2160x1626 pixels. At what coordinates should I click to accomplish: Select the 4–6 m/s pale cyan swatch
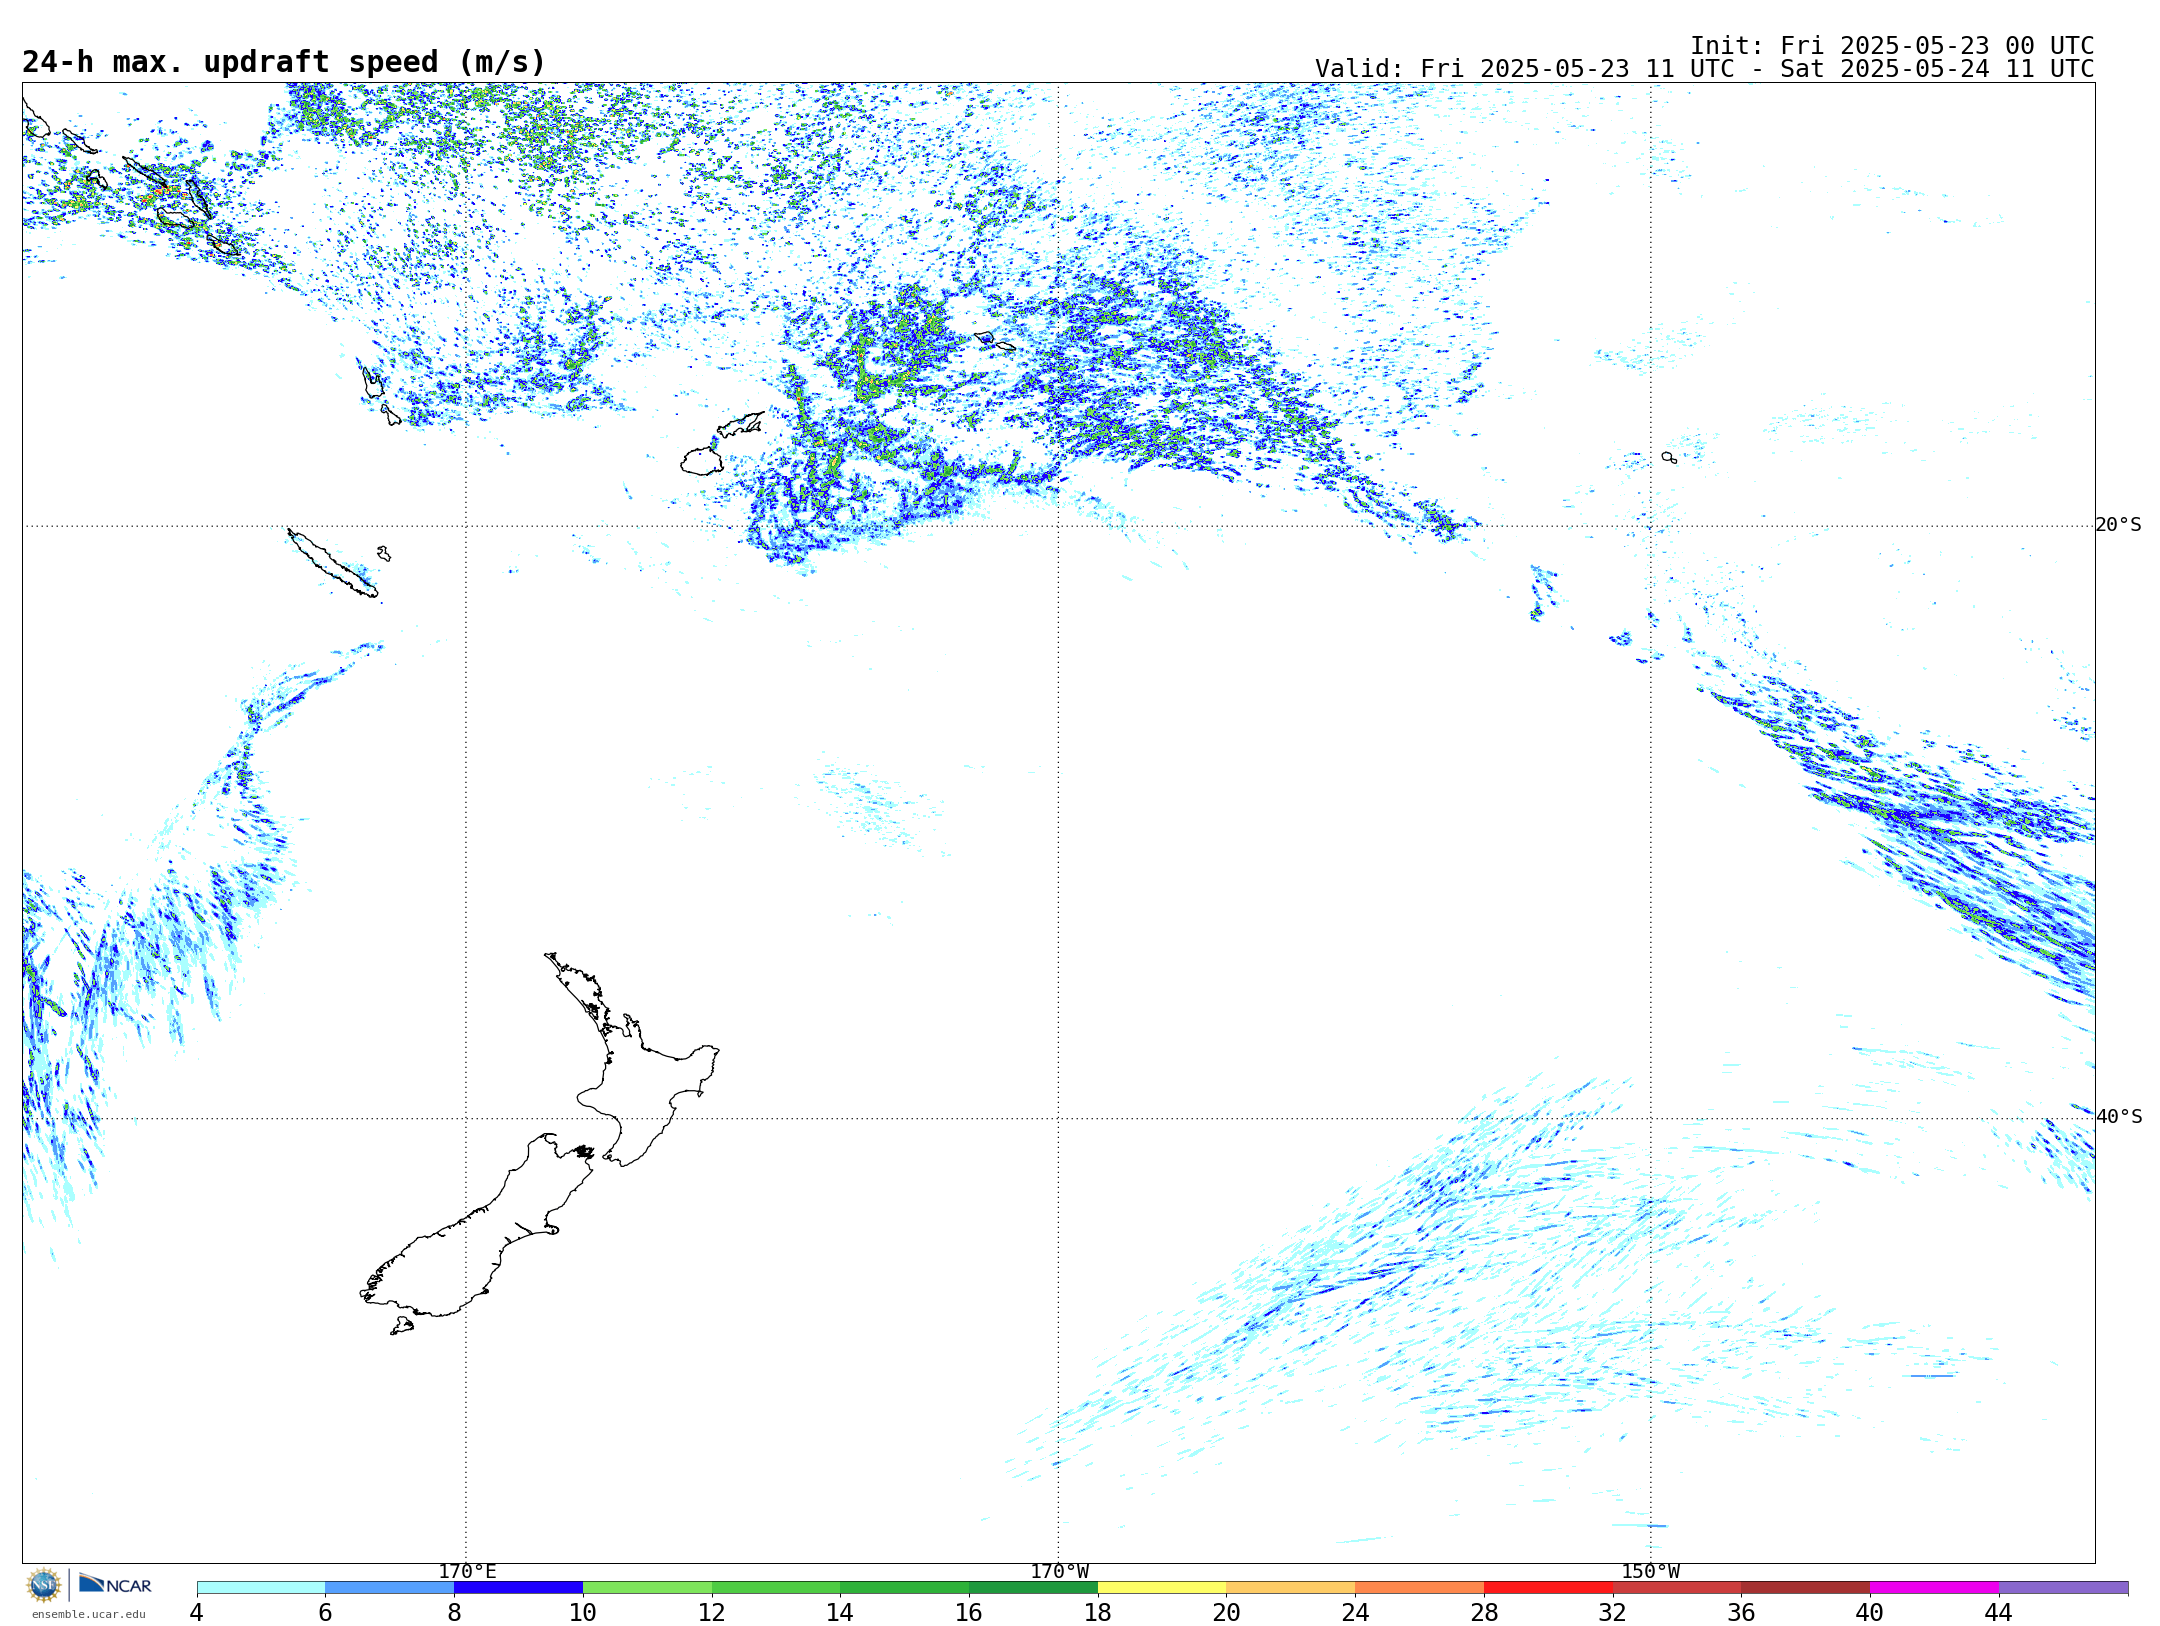(x=261, y=1587)
